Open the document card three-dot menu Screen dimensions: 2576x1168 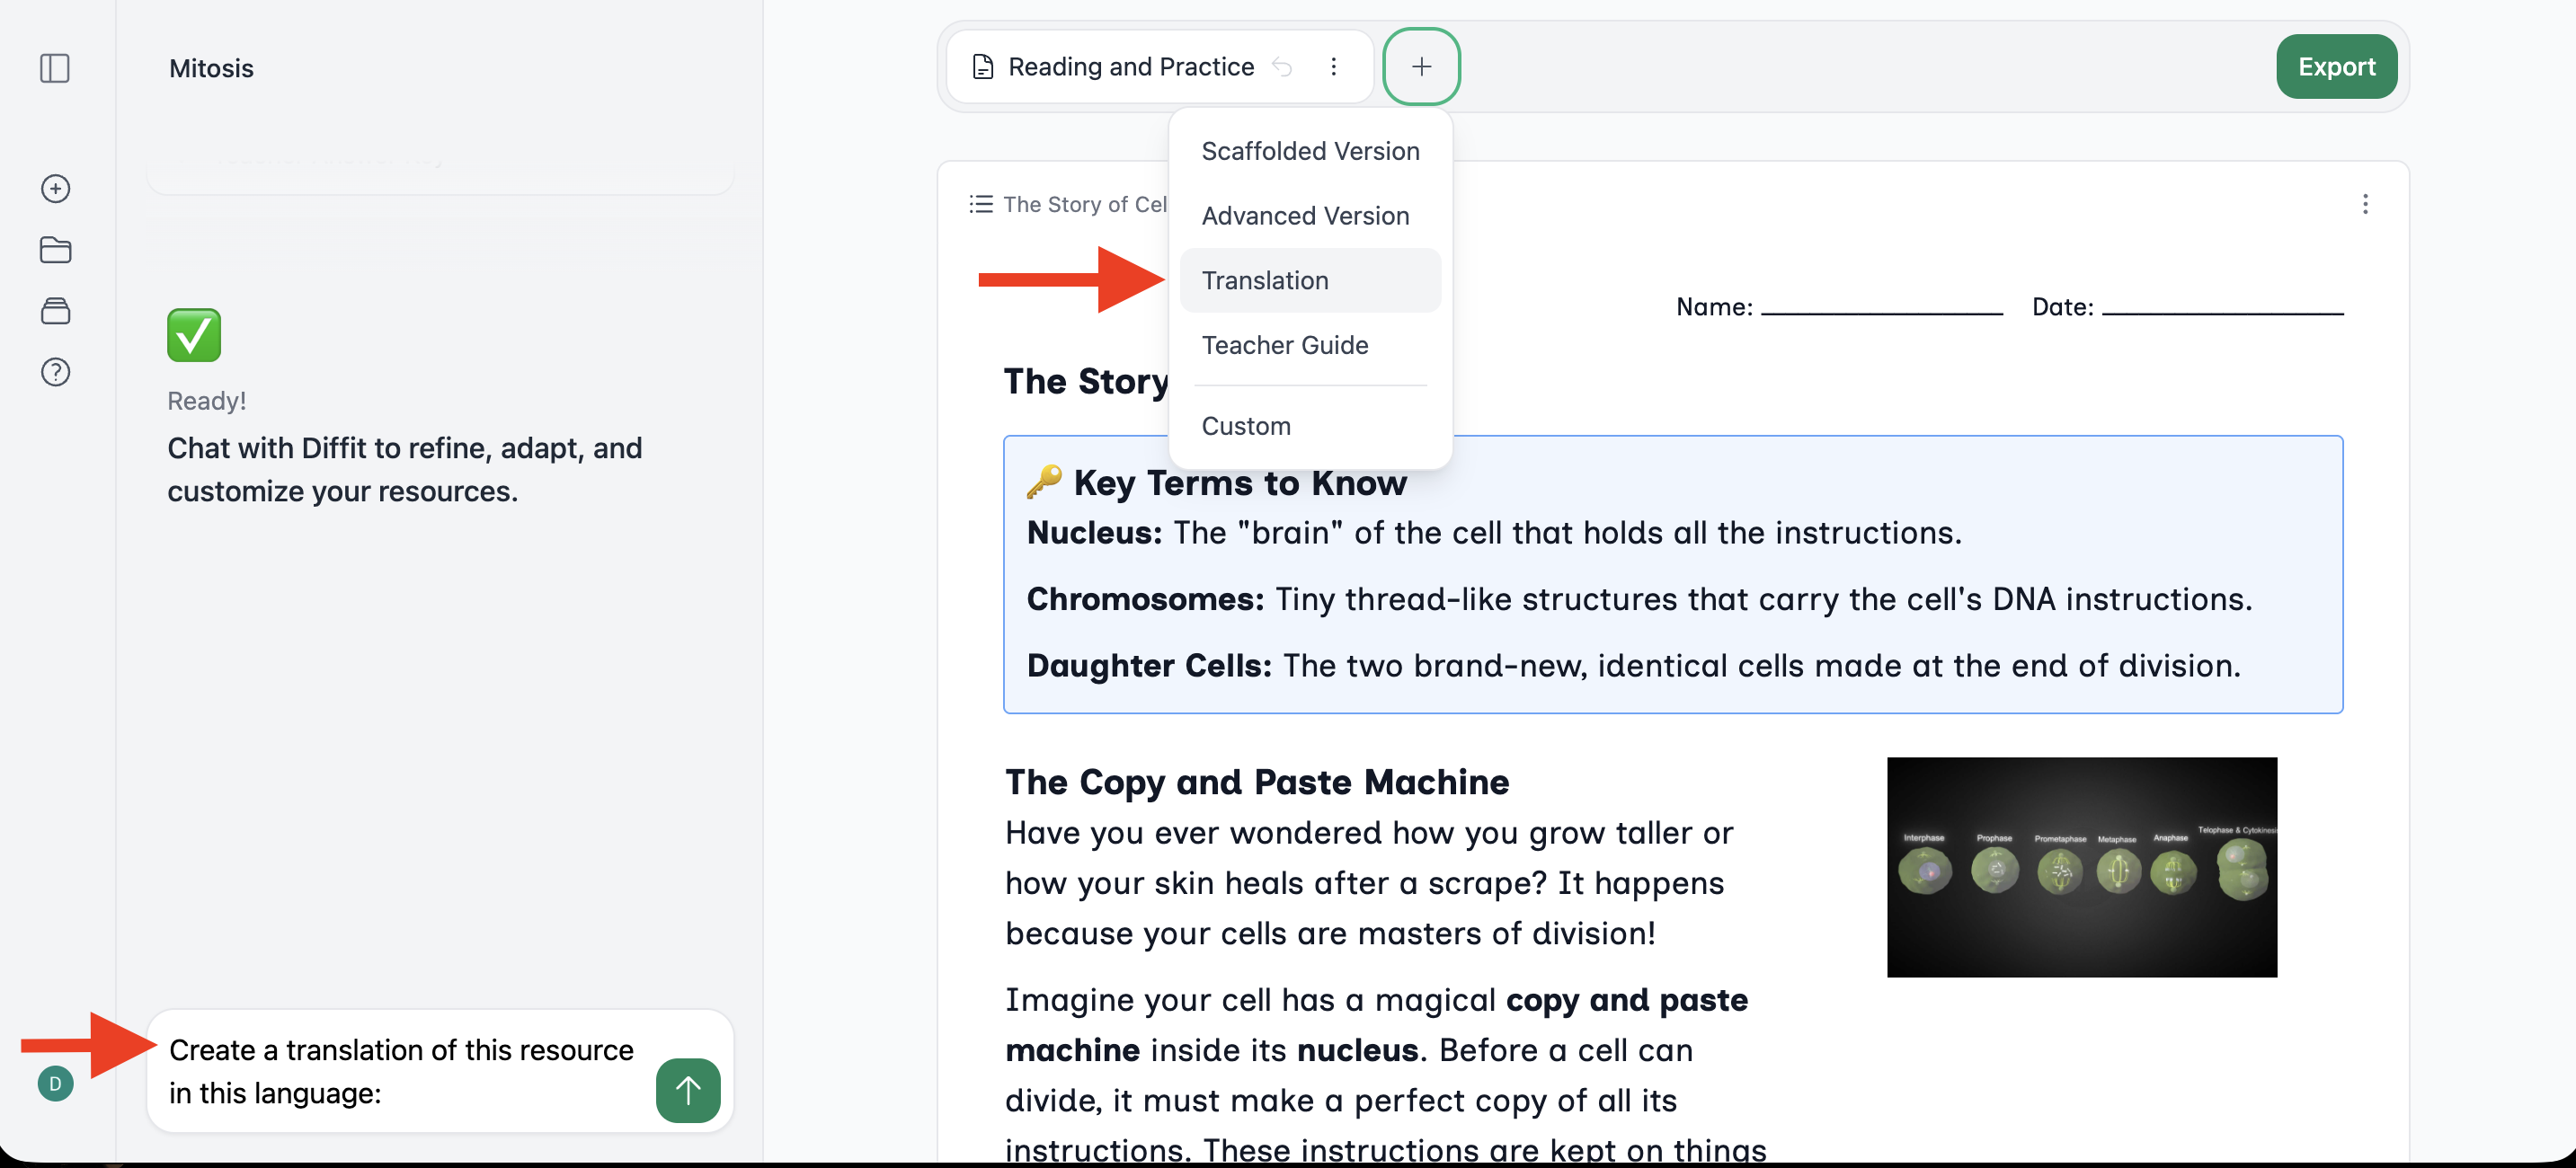tap(2364, 204)
